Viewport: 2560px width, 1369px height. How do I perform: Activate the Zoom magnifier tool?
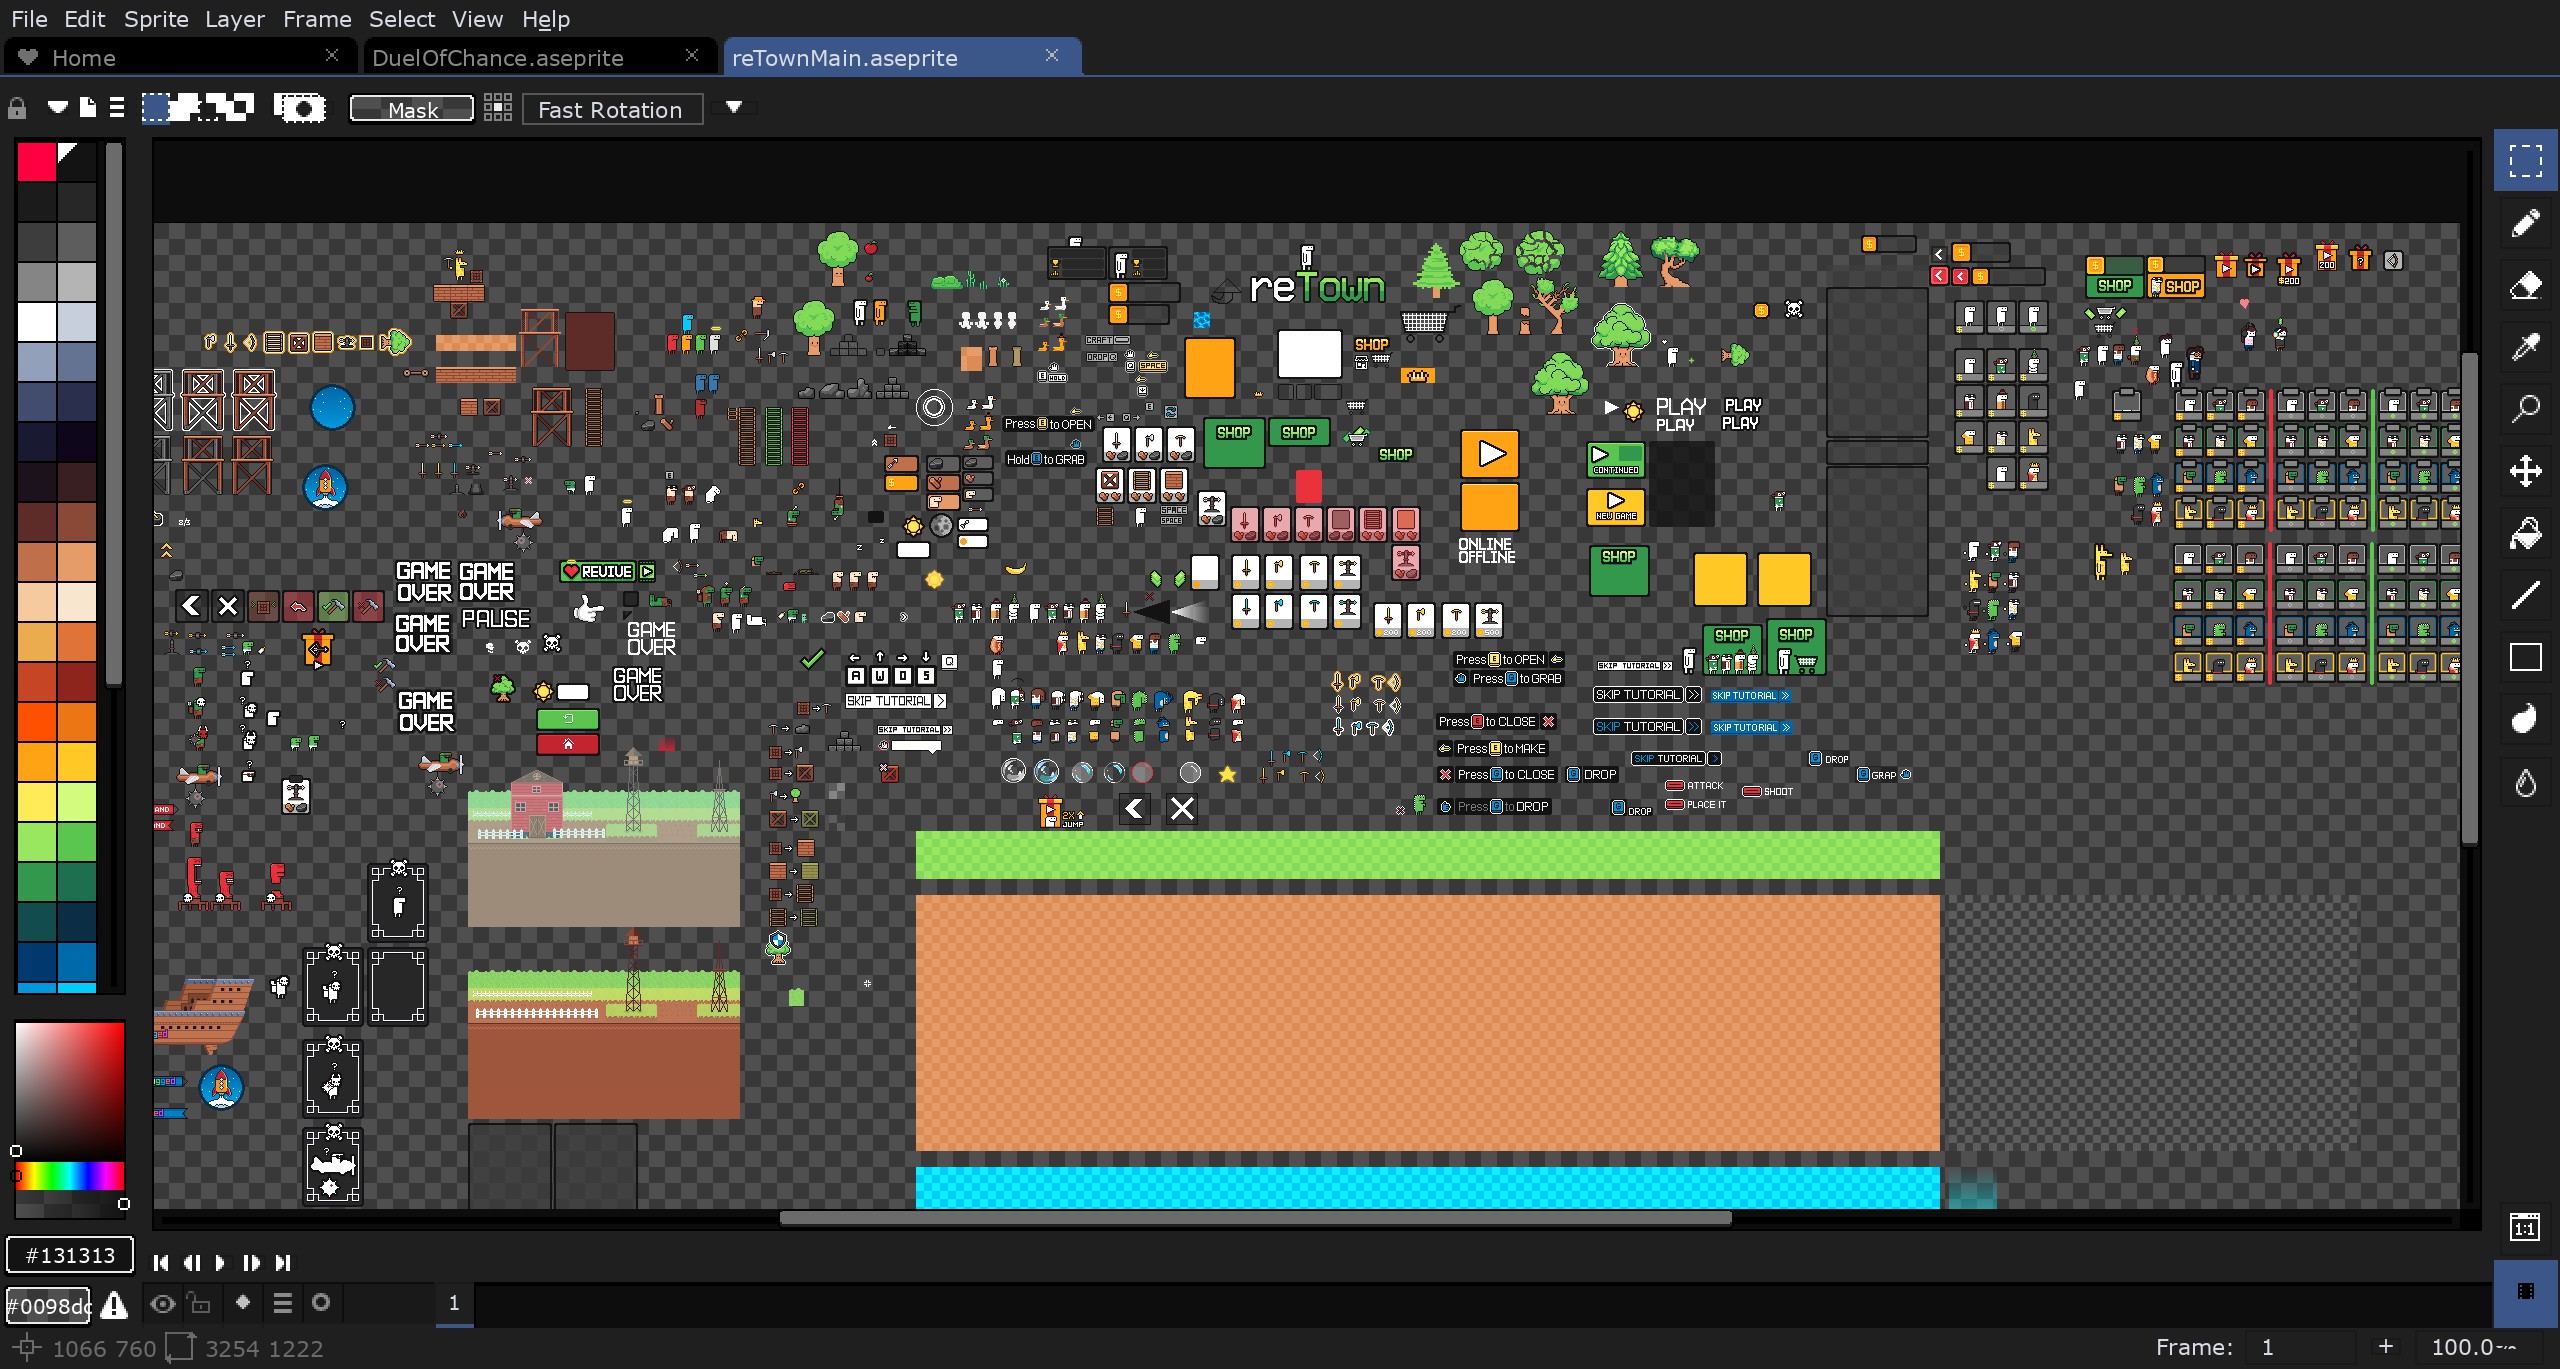pyautogui.click(x=2525, y=409)
